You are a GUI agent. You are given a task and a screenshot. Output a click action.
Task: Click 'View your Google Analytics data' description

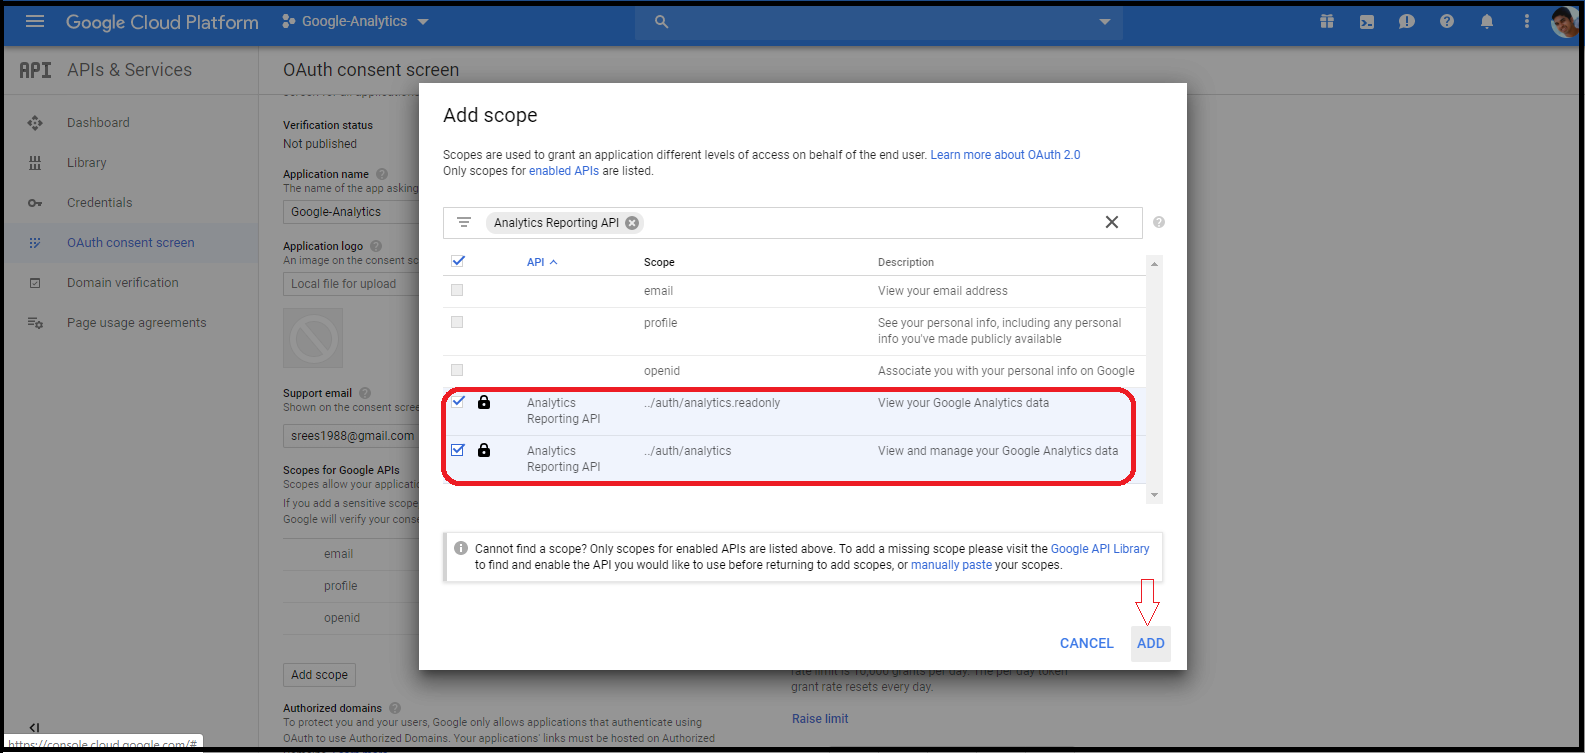(x=963, y=403)
